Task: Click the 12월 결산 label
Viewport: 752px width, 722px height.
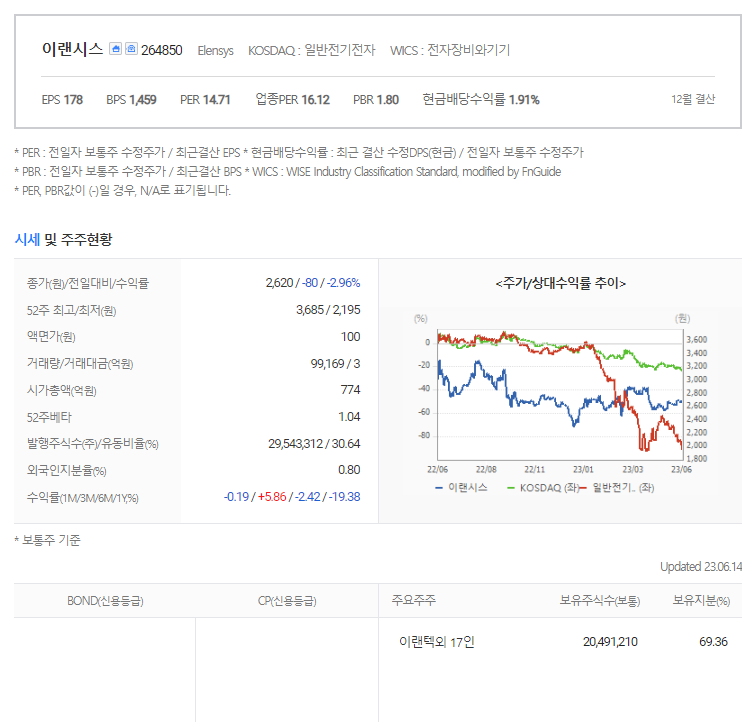Action: 693,99
